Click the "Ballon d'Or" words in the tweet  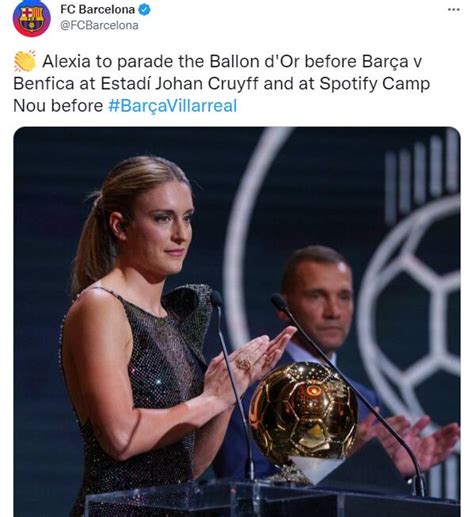pos(254,61)
